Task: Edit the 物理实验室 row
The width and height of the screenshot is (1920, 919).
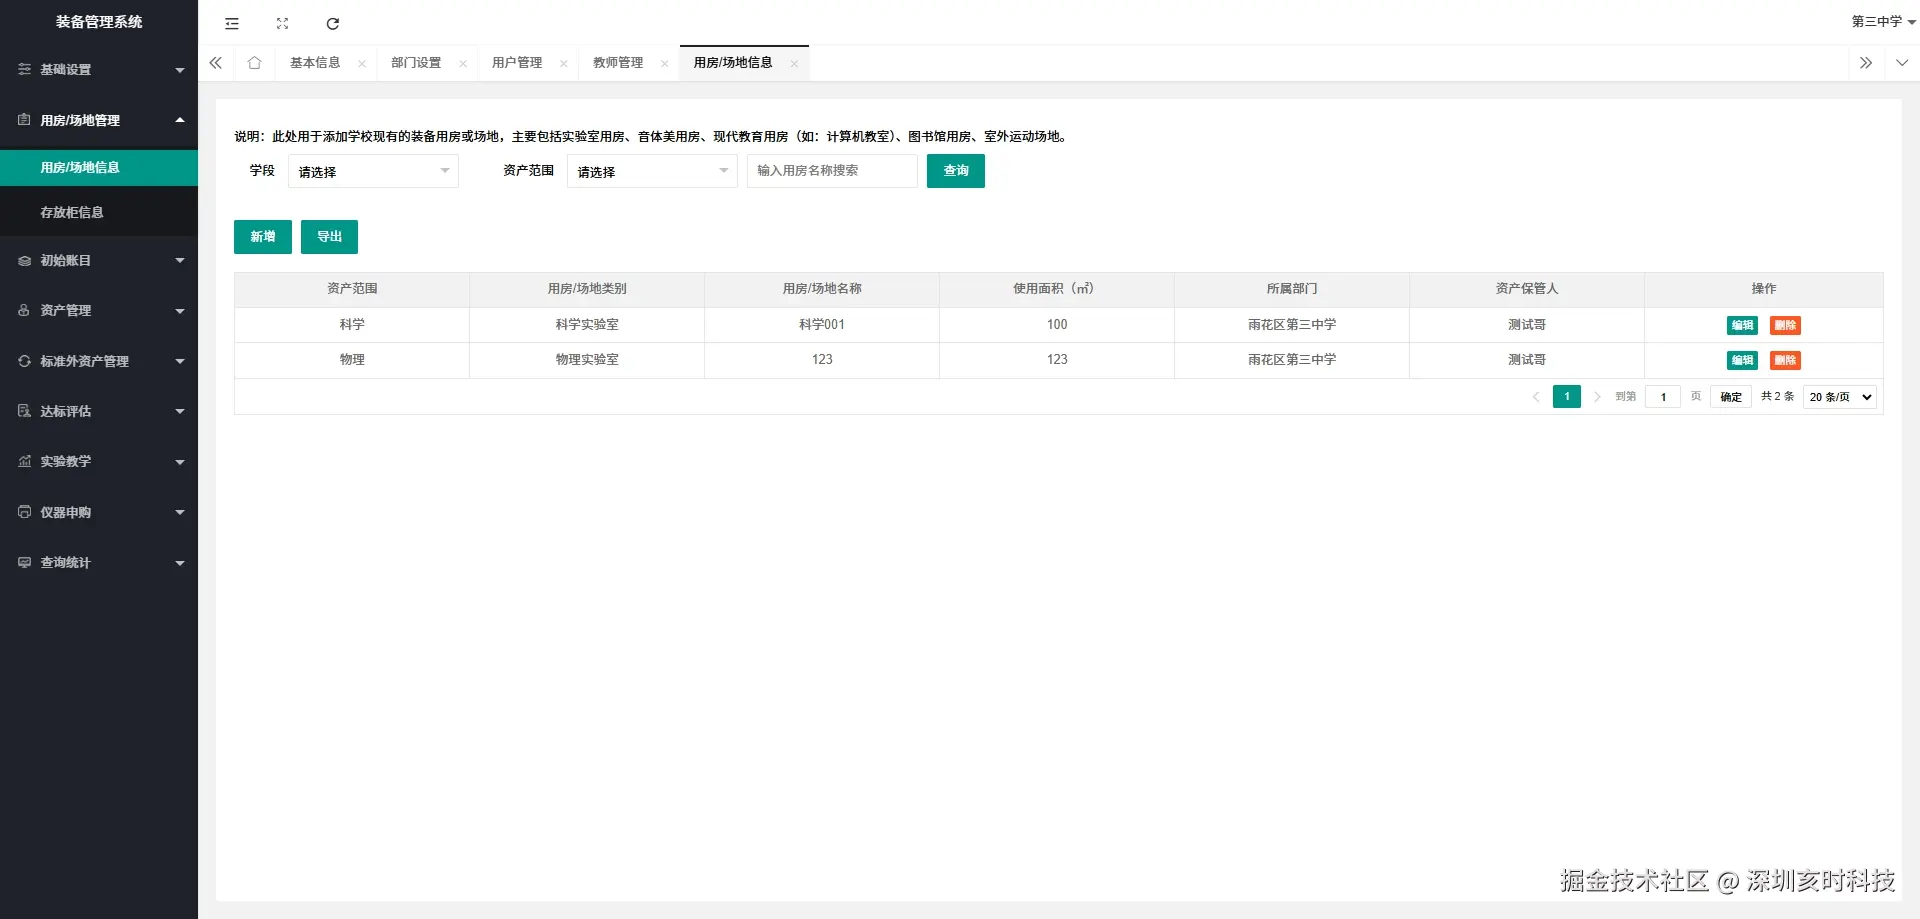Action: (1742, 360)
